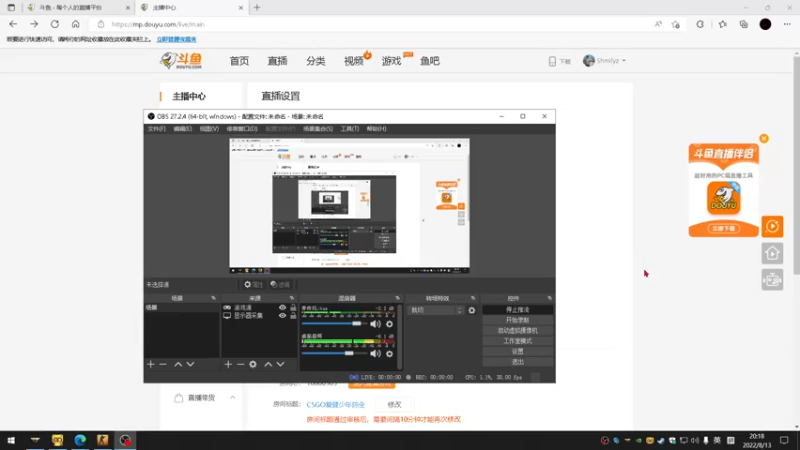Move the source up in the Sources panel
The width and height of the screenshot is (800, 450).
click(268, 364)
